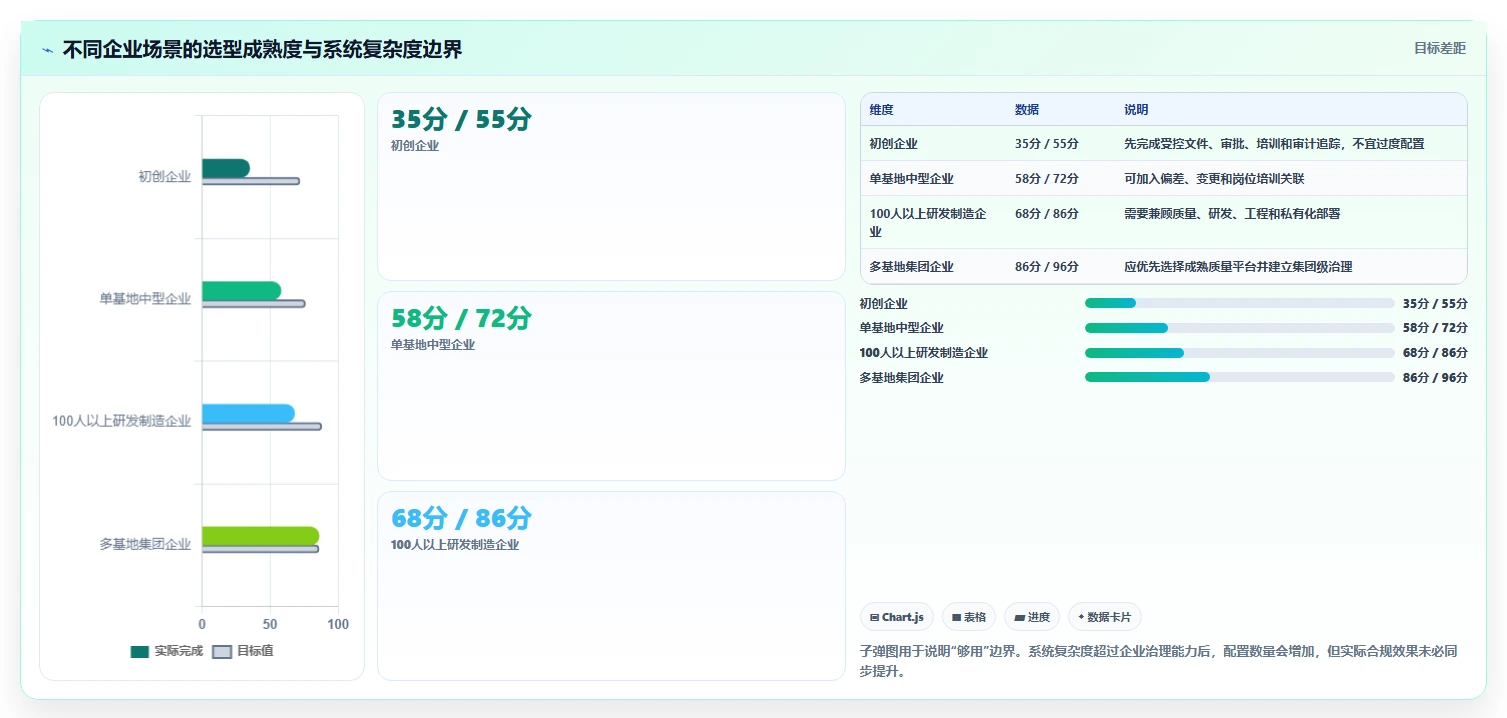The width and height of the screenshot is (1507, 718).
Task: Click the 单基地中型企业 y-axis label in chart
Action: point(145,299)
